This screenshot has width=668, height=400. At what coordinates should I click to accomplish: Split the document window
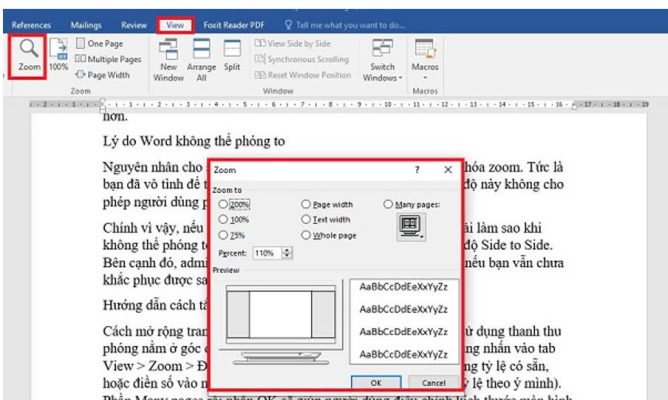point(232,55)
